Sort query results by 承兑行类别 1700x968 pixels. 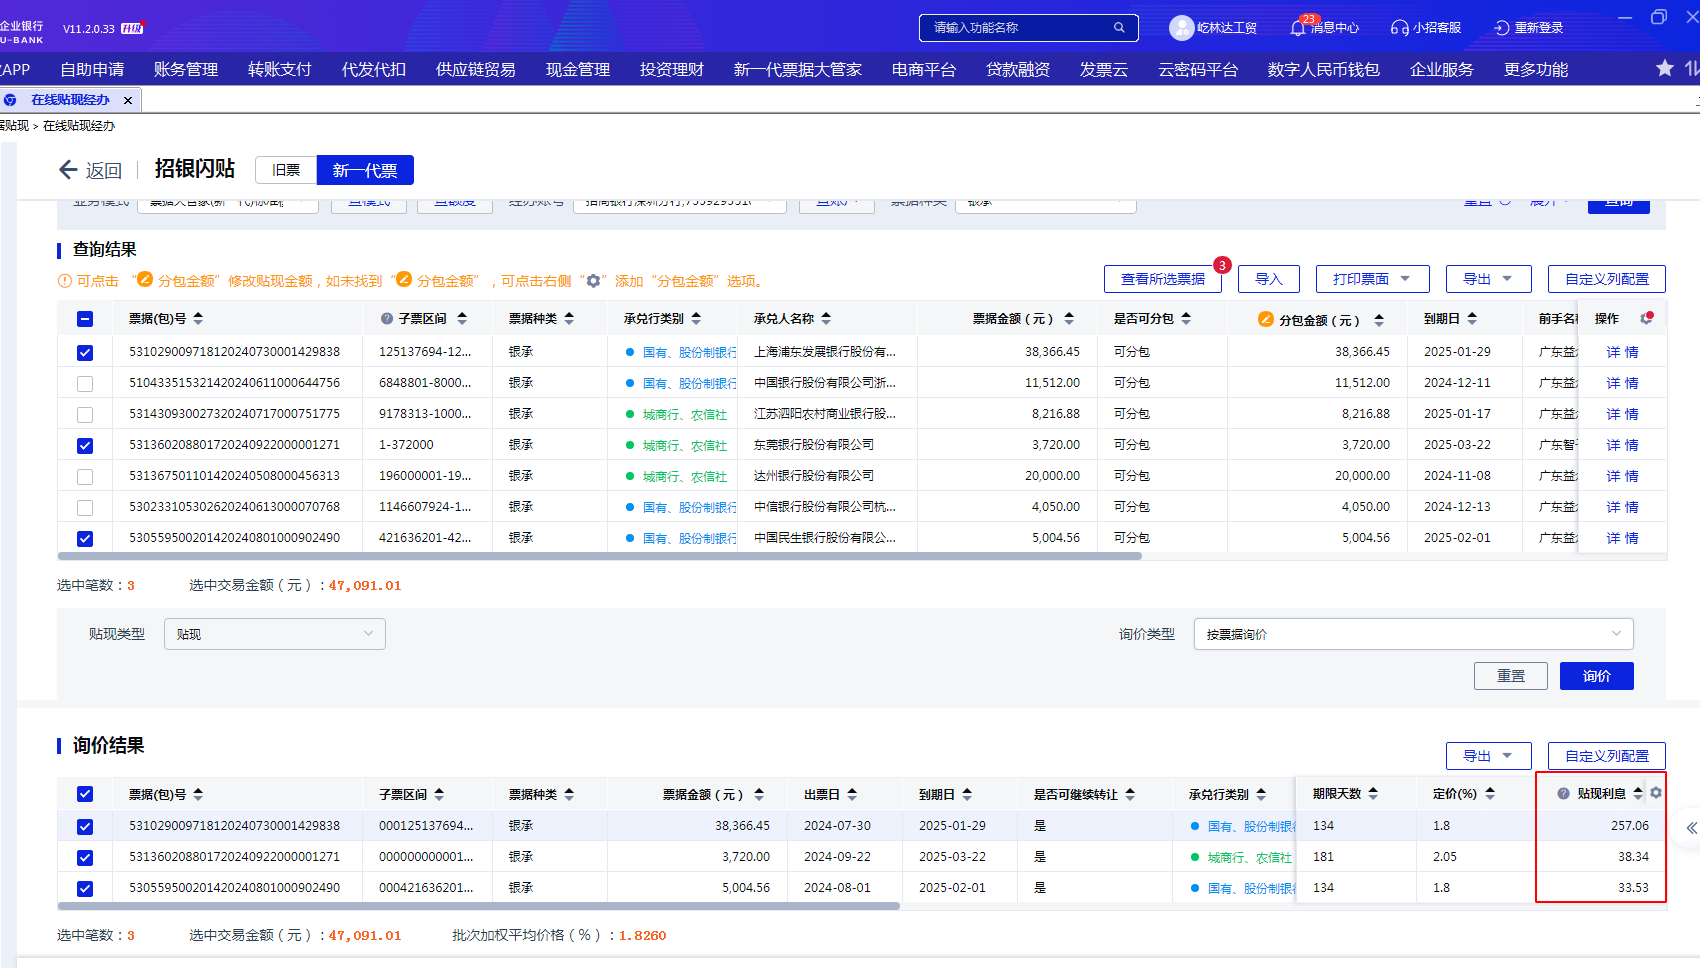pos(696,319)
